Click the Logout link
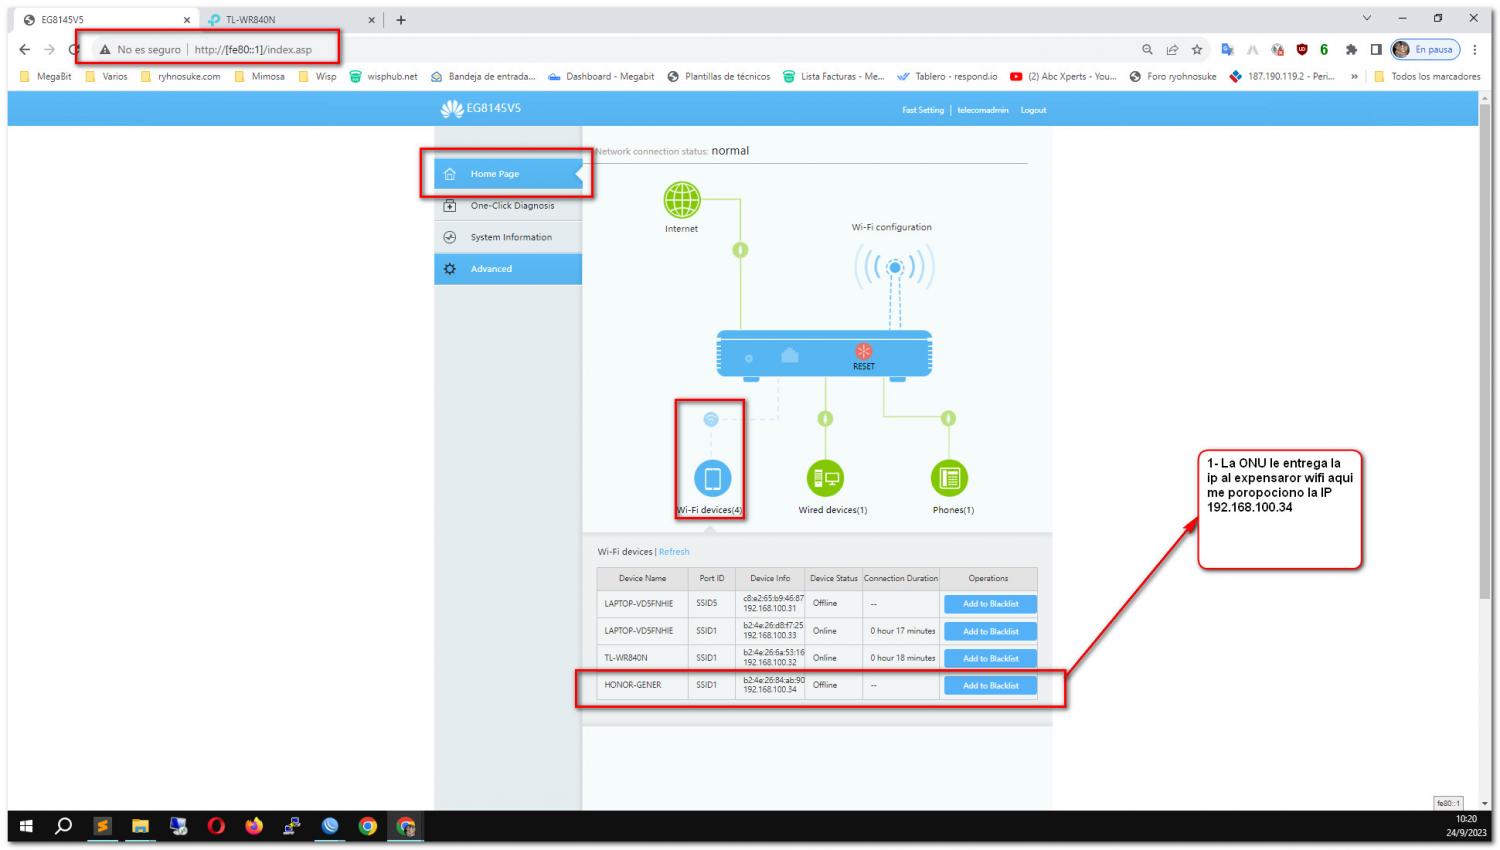The height and width of the screenshot is (850, 1500). click(1033, 110)
